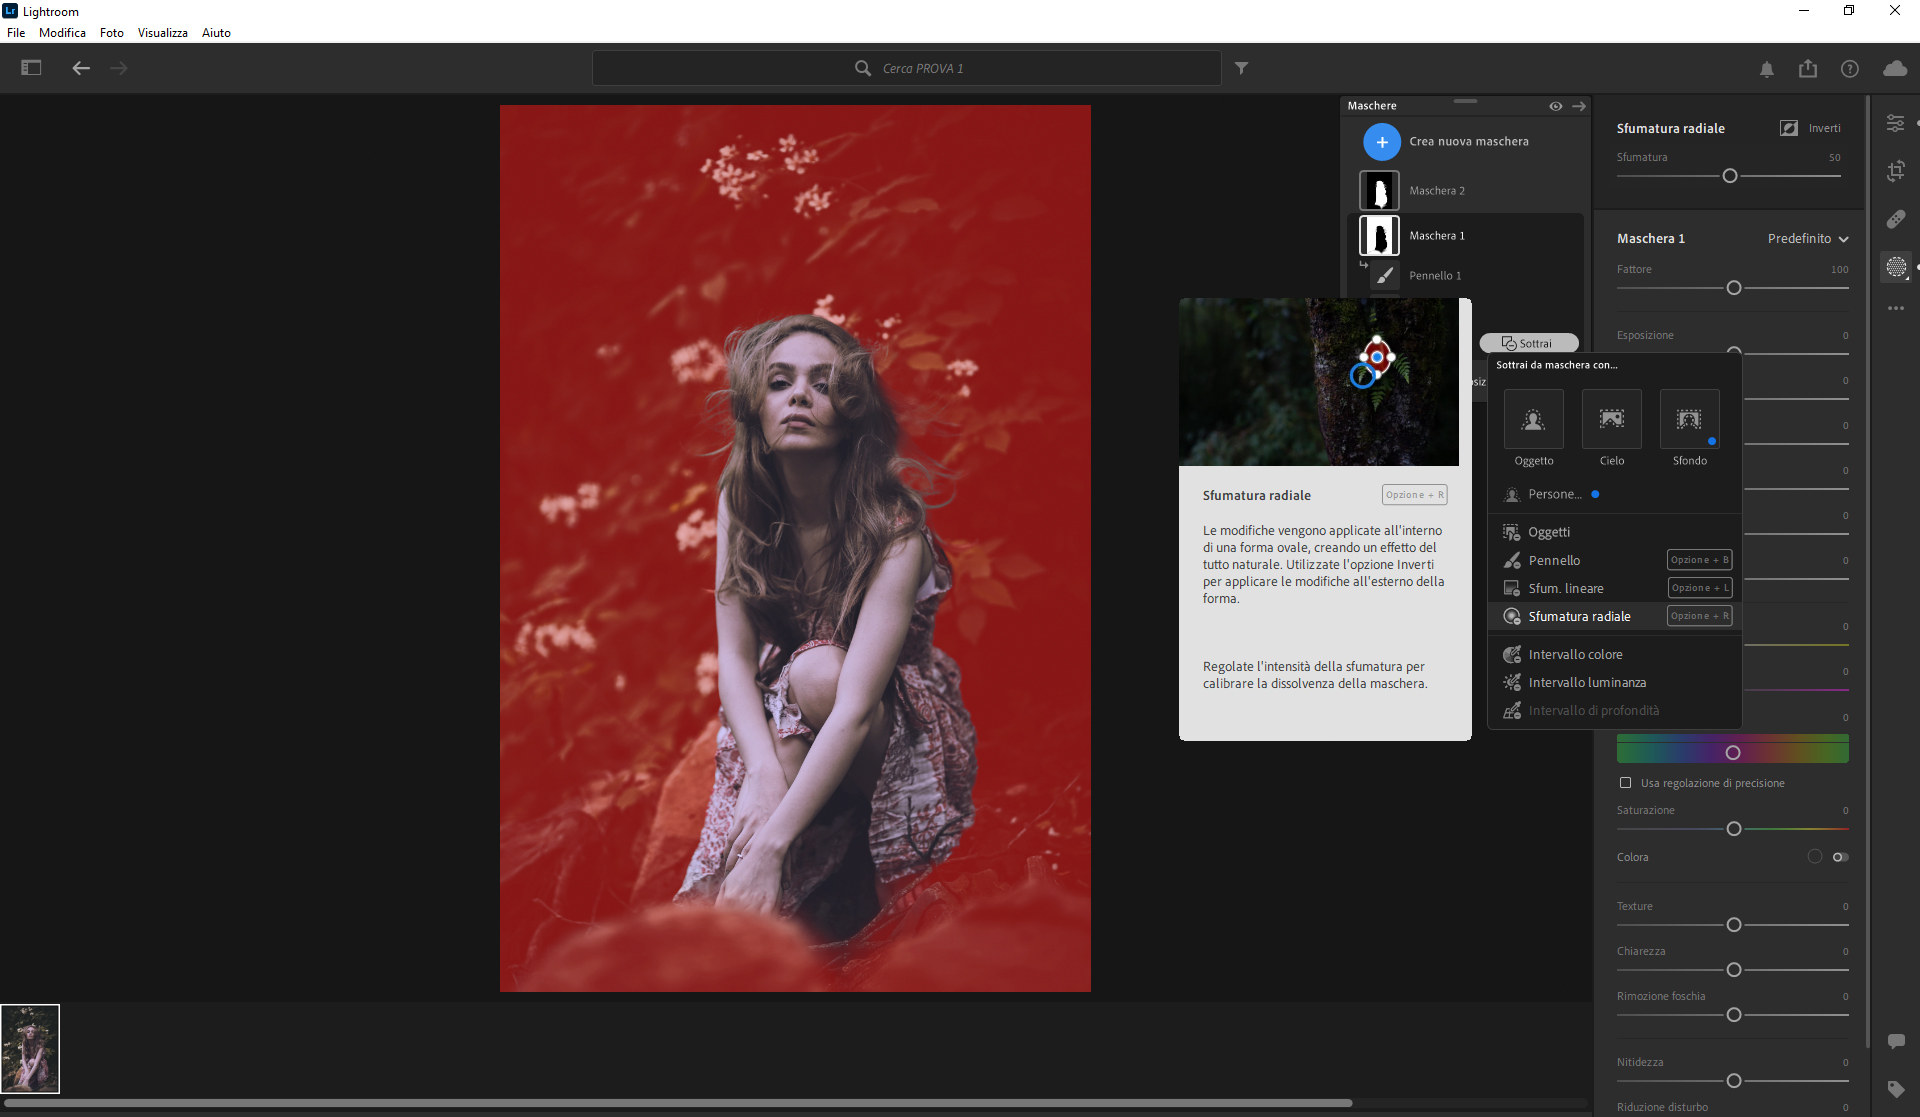The width and height of the screenshot is (1920, 1117).
Task: Expand the Predefinito preset dropdown
Action: (1808, 239)
